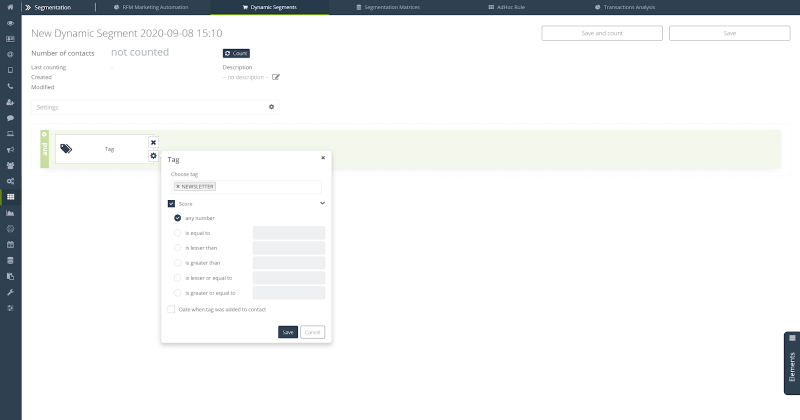The height and width of the screenshot is (420, 800).
Task: Click the segment title New Dynamic Segment
Action: (127, 33)
